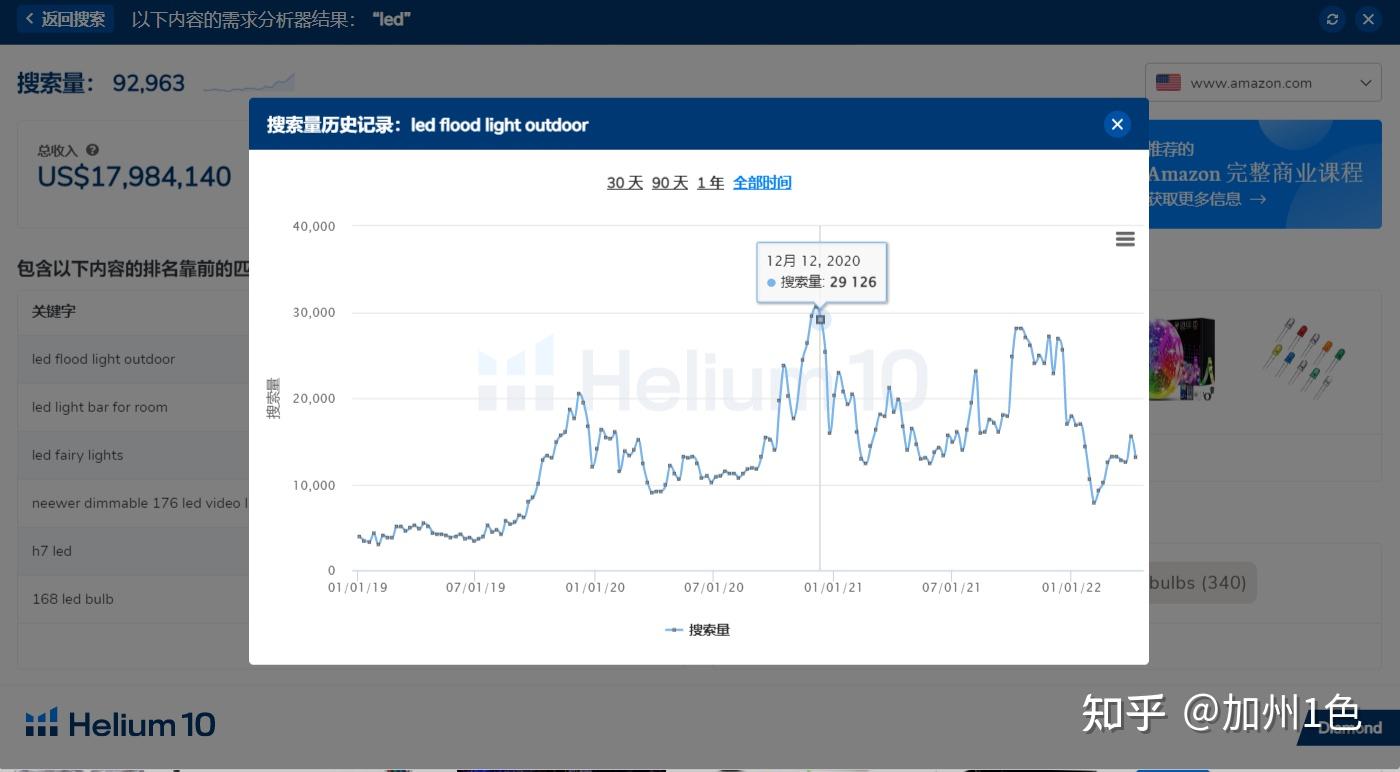Close the search volume history dialog
This screenshot has width=1400, height=772.
[x=1117, y=124]
